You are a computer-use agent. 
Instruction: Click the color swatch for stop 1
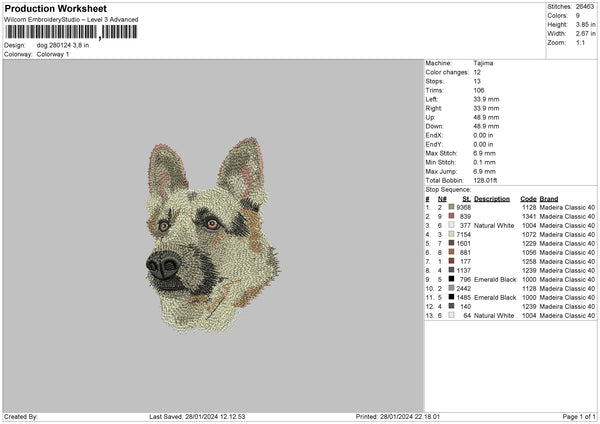453,207
